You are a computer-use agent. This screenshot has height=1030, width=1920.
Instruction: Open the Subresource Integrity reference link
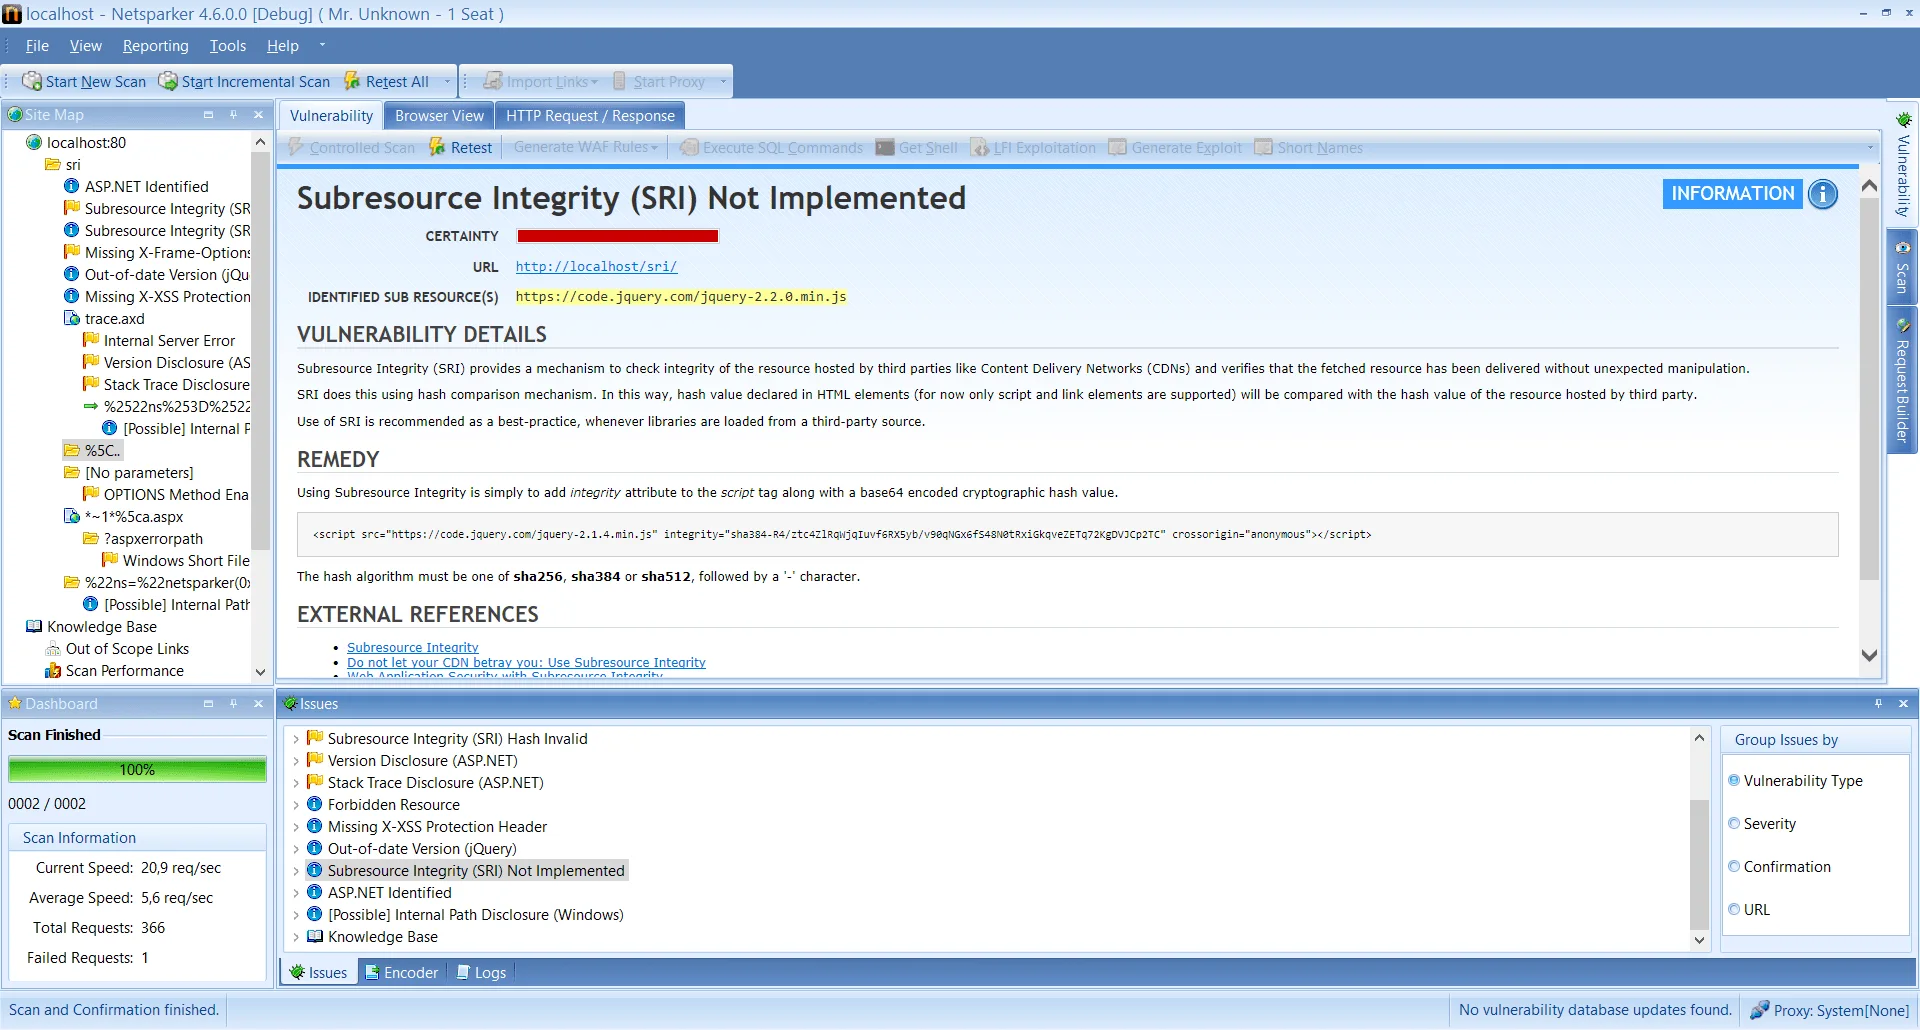412,648
